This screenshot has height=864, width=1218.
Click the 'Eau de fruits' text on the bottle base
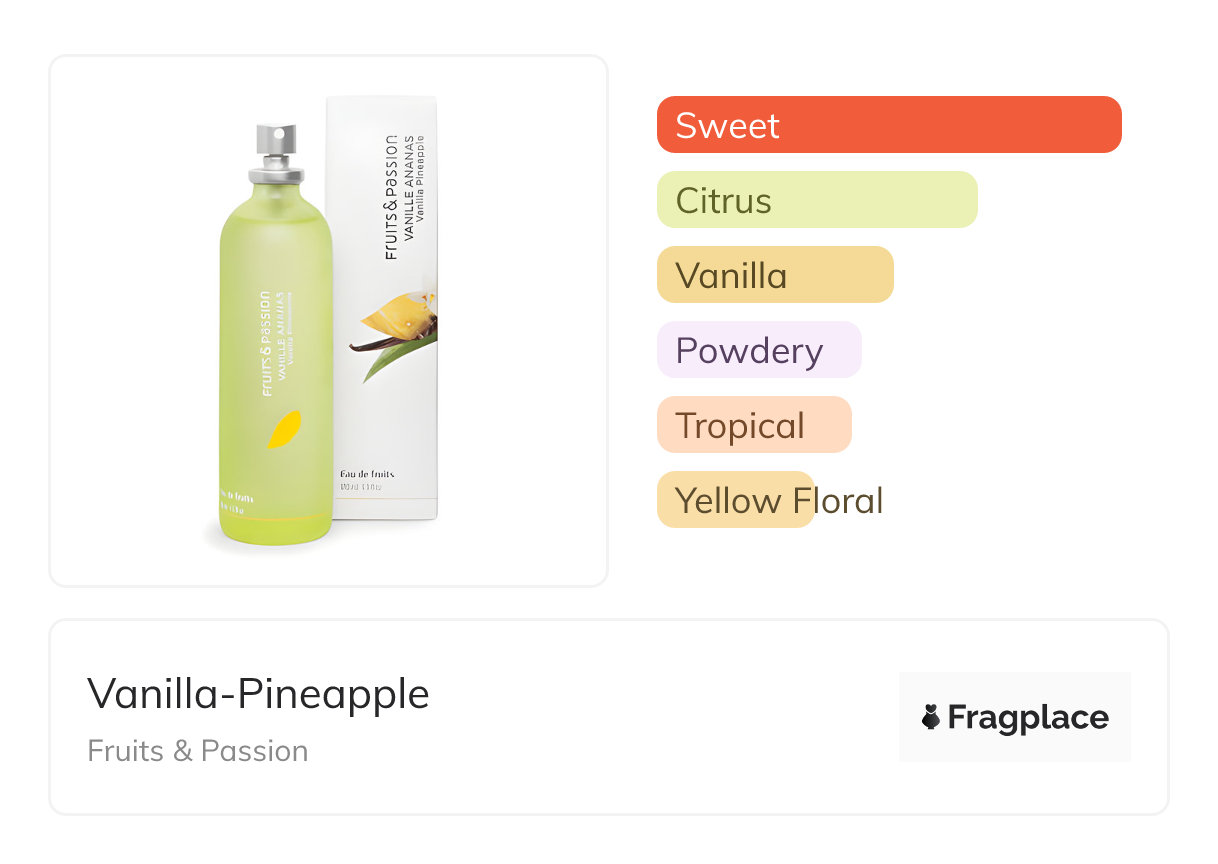237,496
